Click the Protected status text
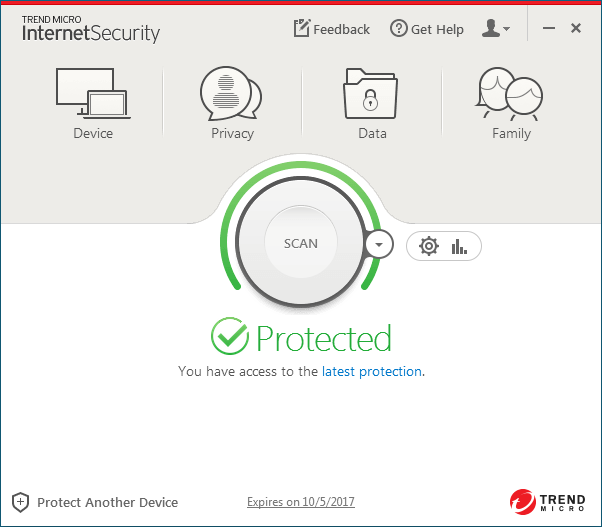 pyautogui.click(x=324, y=338)
